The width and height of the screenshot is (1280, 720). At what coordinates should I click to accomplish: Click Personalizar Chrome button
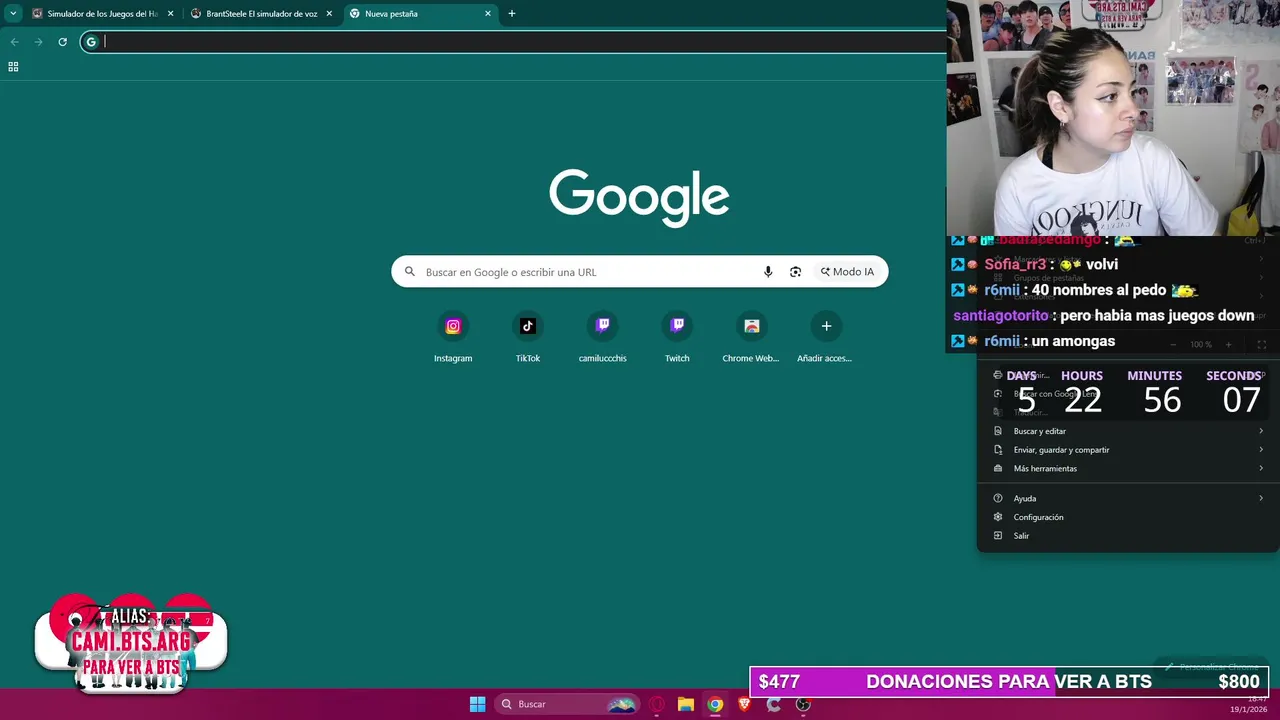[1211, 667]
